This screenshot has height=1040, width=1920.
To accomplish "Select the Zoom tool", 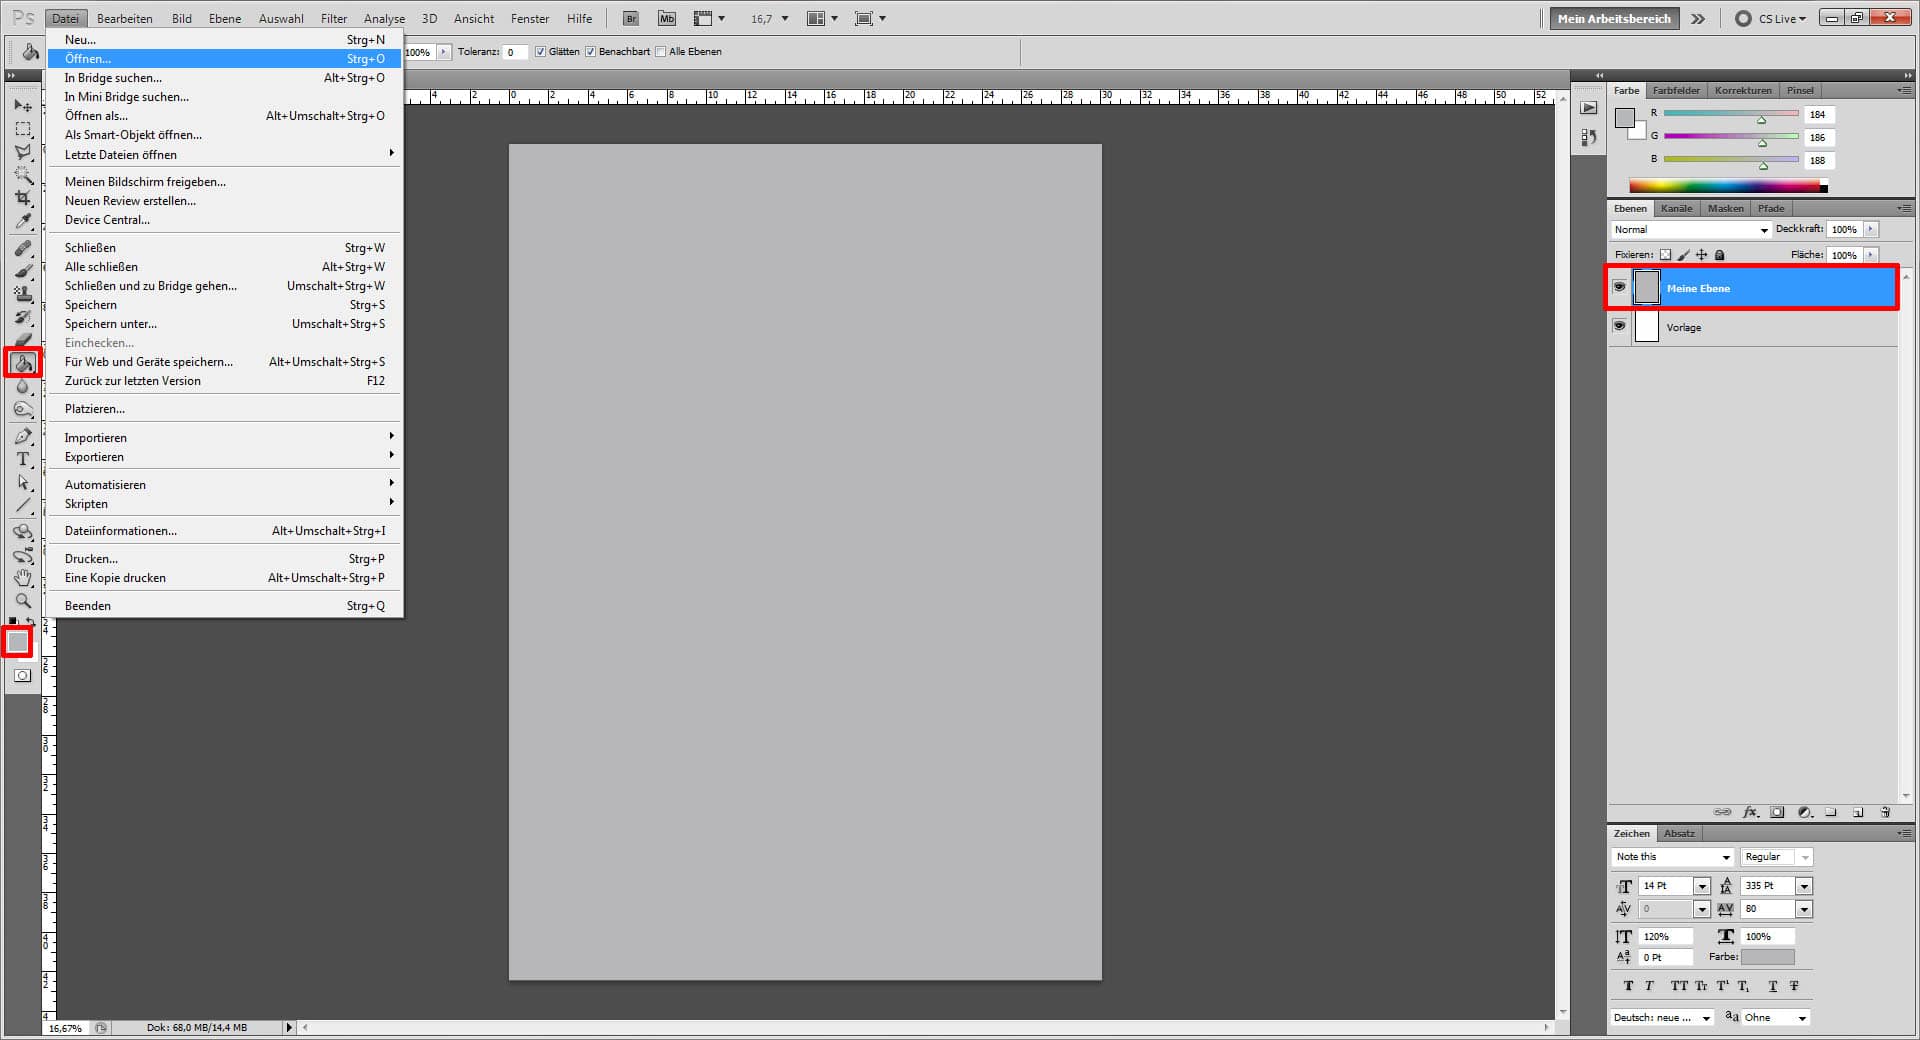I will click(x=23, y=601).
